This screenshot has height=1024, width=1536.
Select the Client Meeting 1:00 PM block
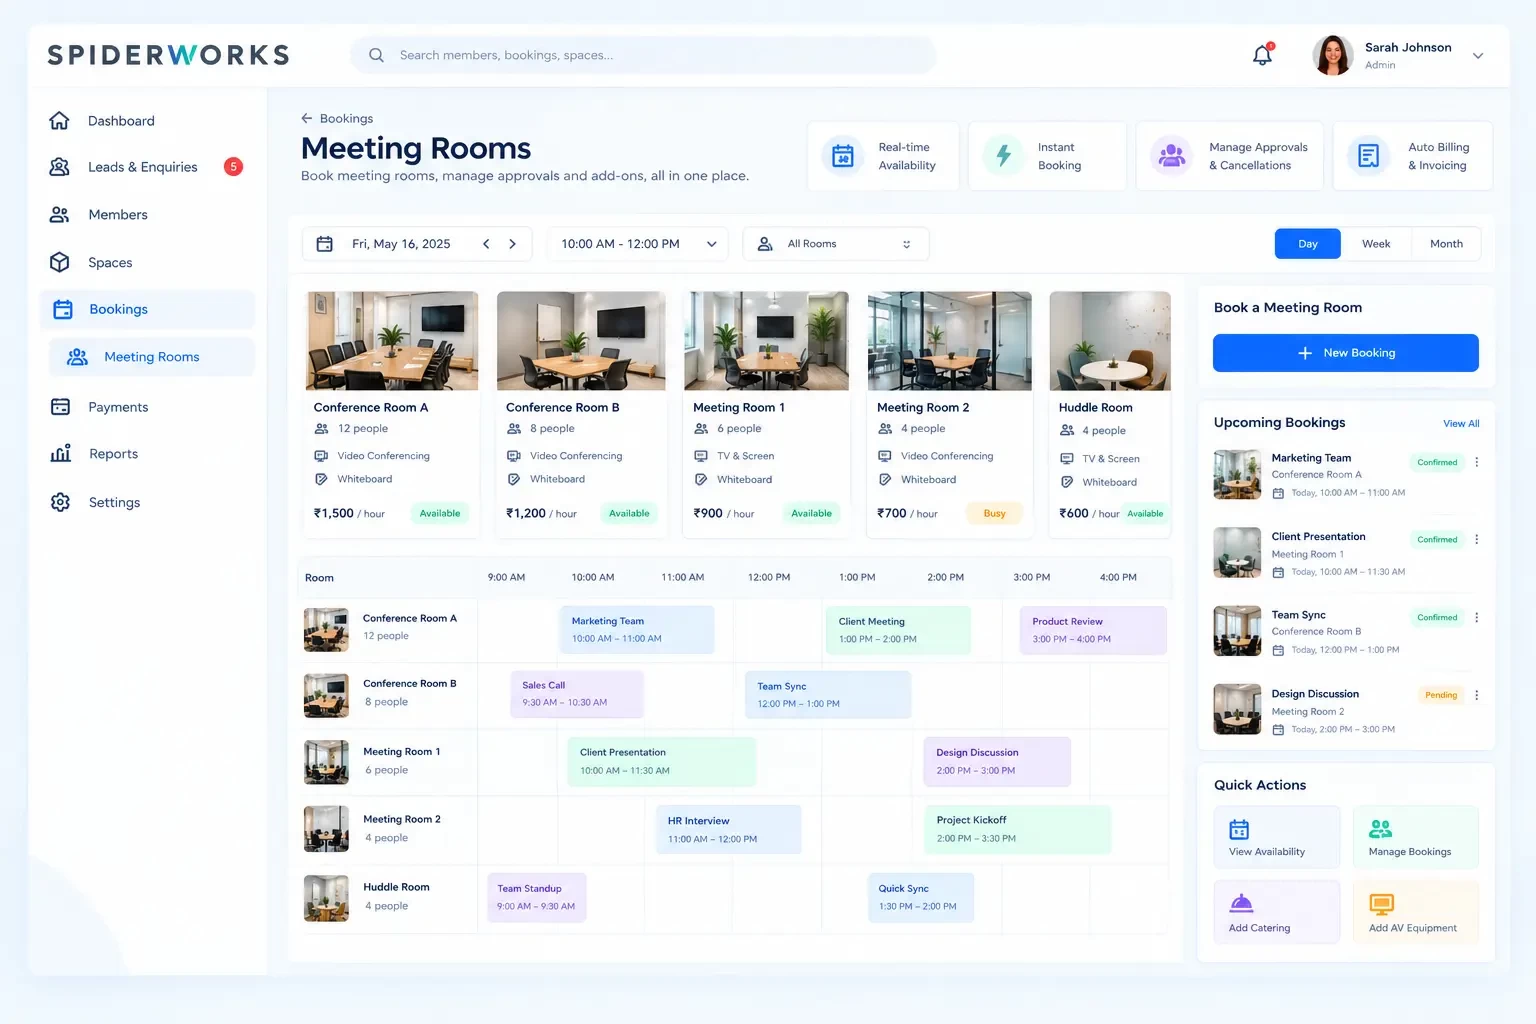coord(898,630)
